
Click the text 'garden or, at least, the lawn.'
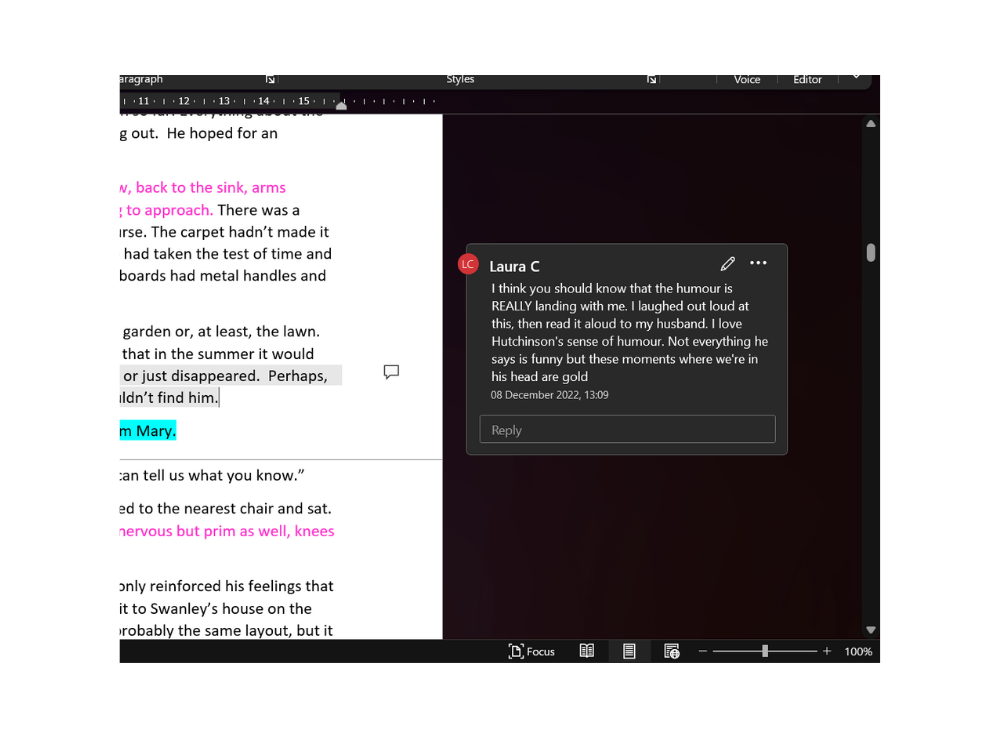(221, 332)
